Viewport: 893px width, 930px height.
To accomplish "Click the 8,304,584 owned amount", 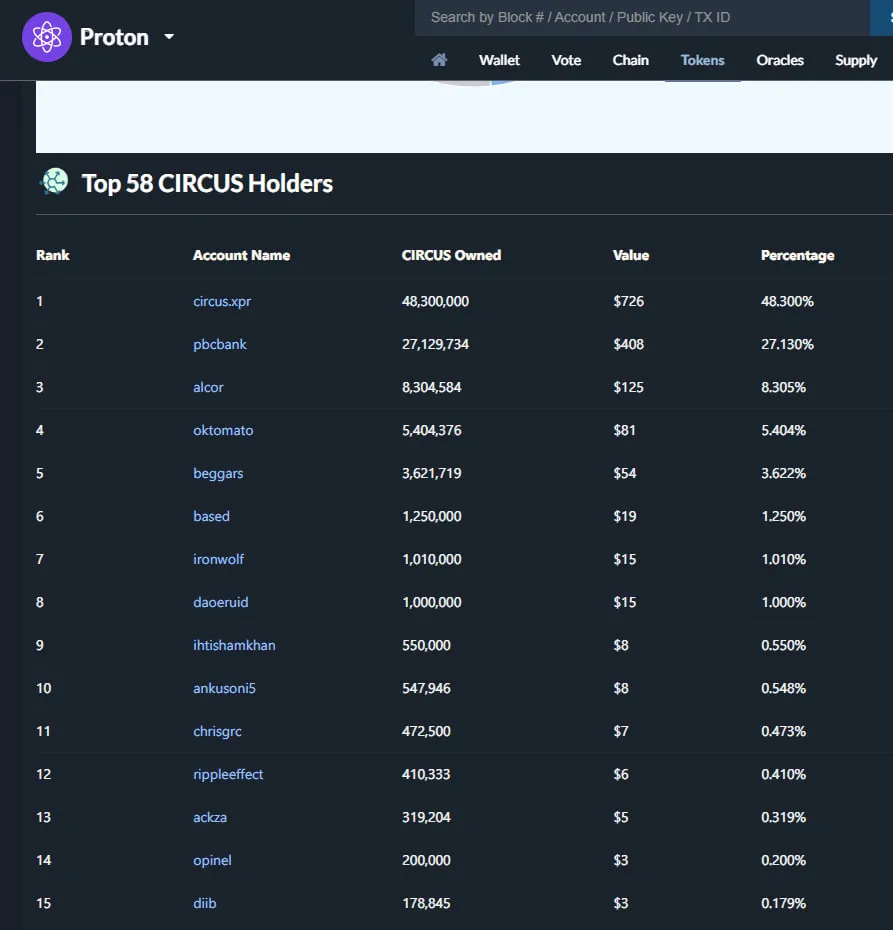I will tap(432, 387).
